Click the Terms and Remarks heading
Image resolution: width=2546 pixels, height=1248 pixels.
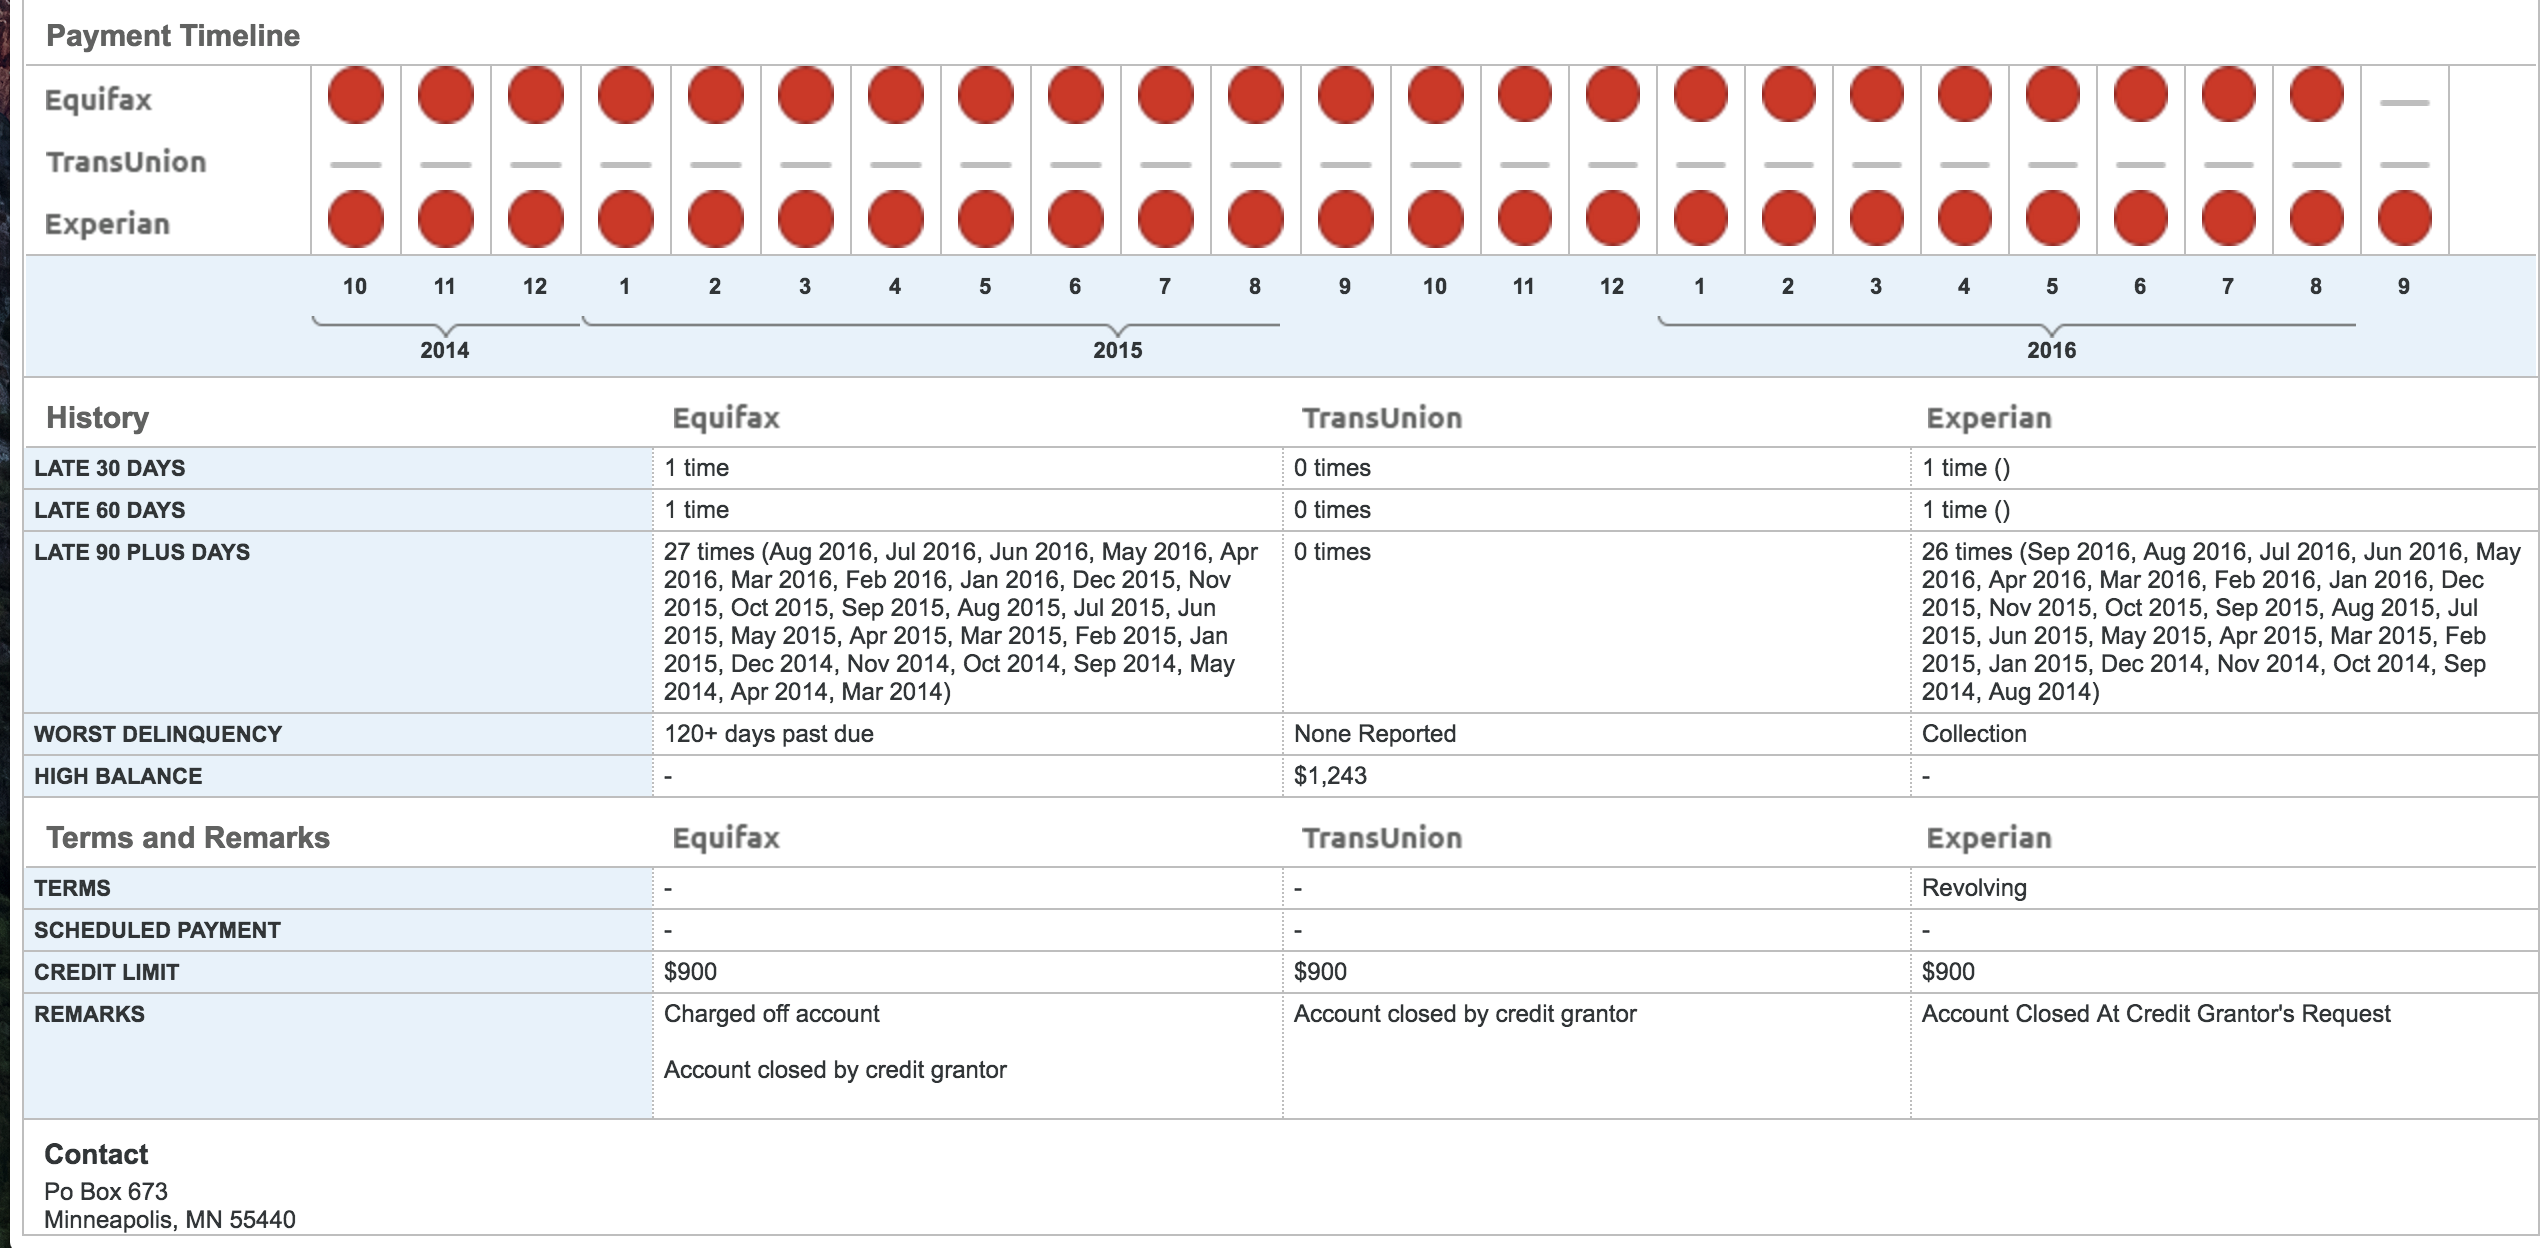pyautogui.click(x=188, y=838)
